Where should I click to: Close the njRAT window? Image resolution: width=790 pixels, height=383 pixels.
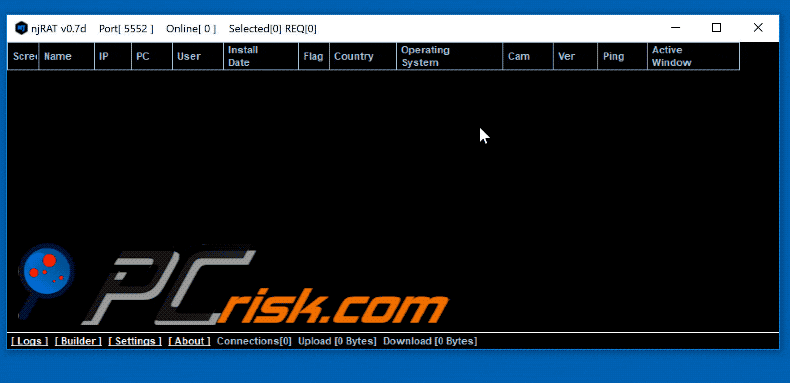tap(758, 28)
